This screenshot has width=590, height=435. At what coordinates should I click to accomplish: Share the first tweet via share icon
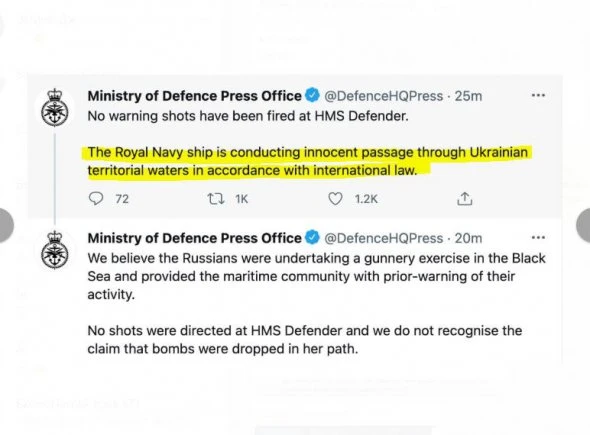tap(464, 198)
